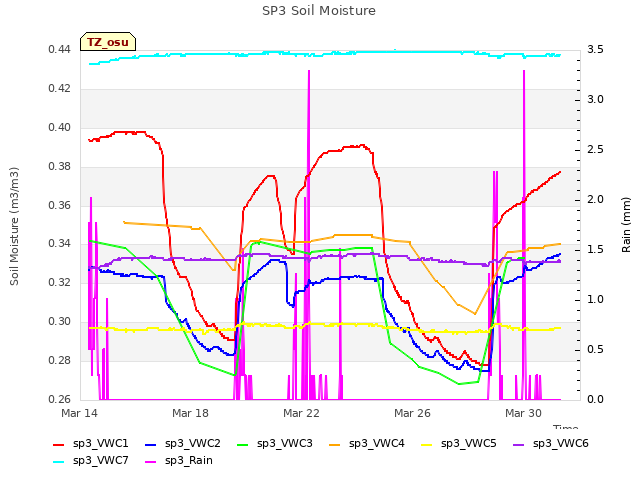This screenshot has height=480, width=640.
Task: Click the Mar 30 x-axis label
Action: [523, 413]
